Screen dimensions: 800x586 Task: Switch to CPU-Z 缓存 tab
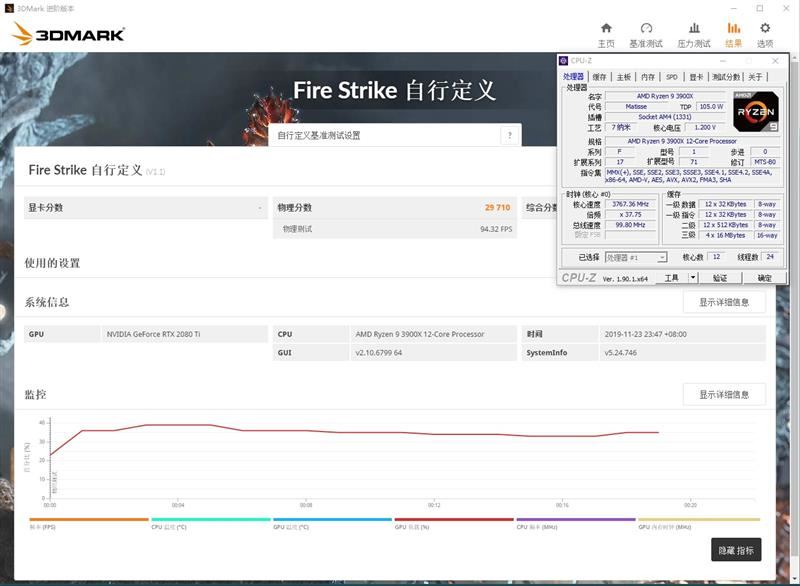pyautogui.click(x=599, y=77)
